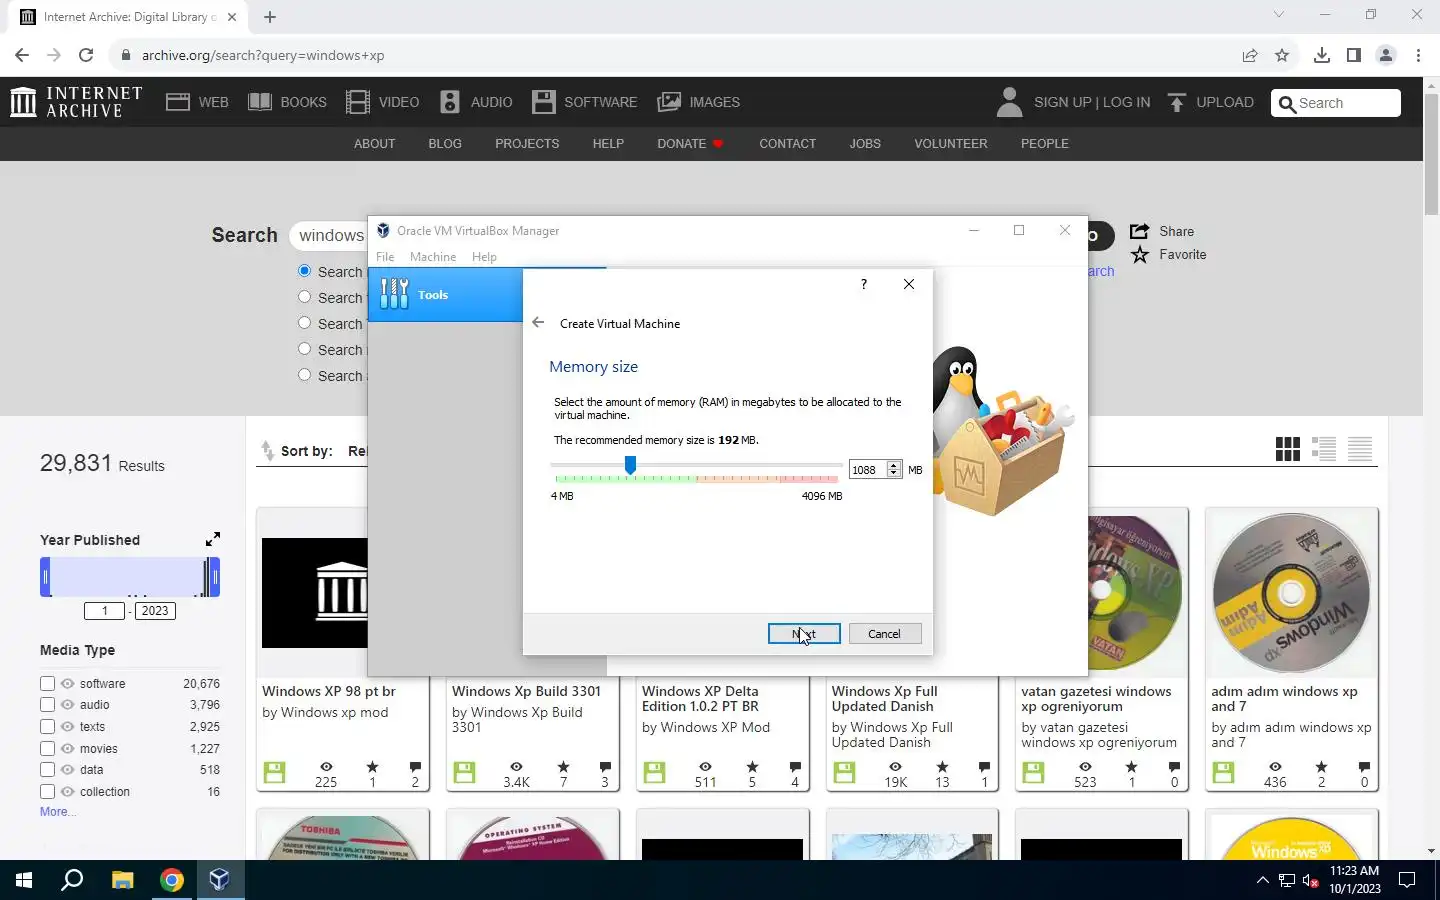
Task: Click the Sign Up | Log In user icon
Action: 1010,102
